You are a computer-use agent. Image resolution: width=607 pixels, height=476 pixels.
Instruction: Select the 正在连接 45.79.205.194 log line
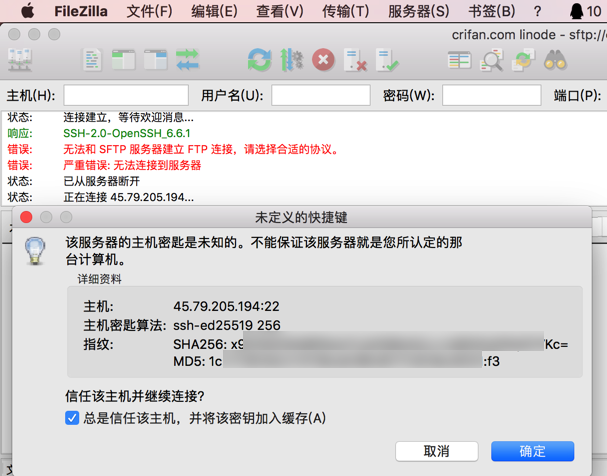129,197
